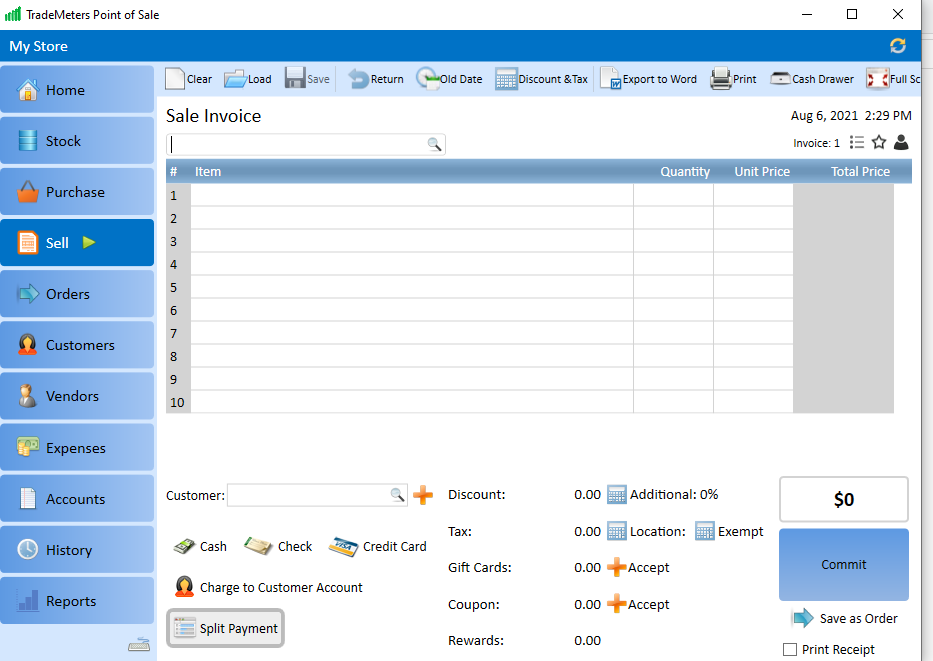Click the star icon beside invoice number
Viewport: 933px width, 661px height.
tap(879, 143)
